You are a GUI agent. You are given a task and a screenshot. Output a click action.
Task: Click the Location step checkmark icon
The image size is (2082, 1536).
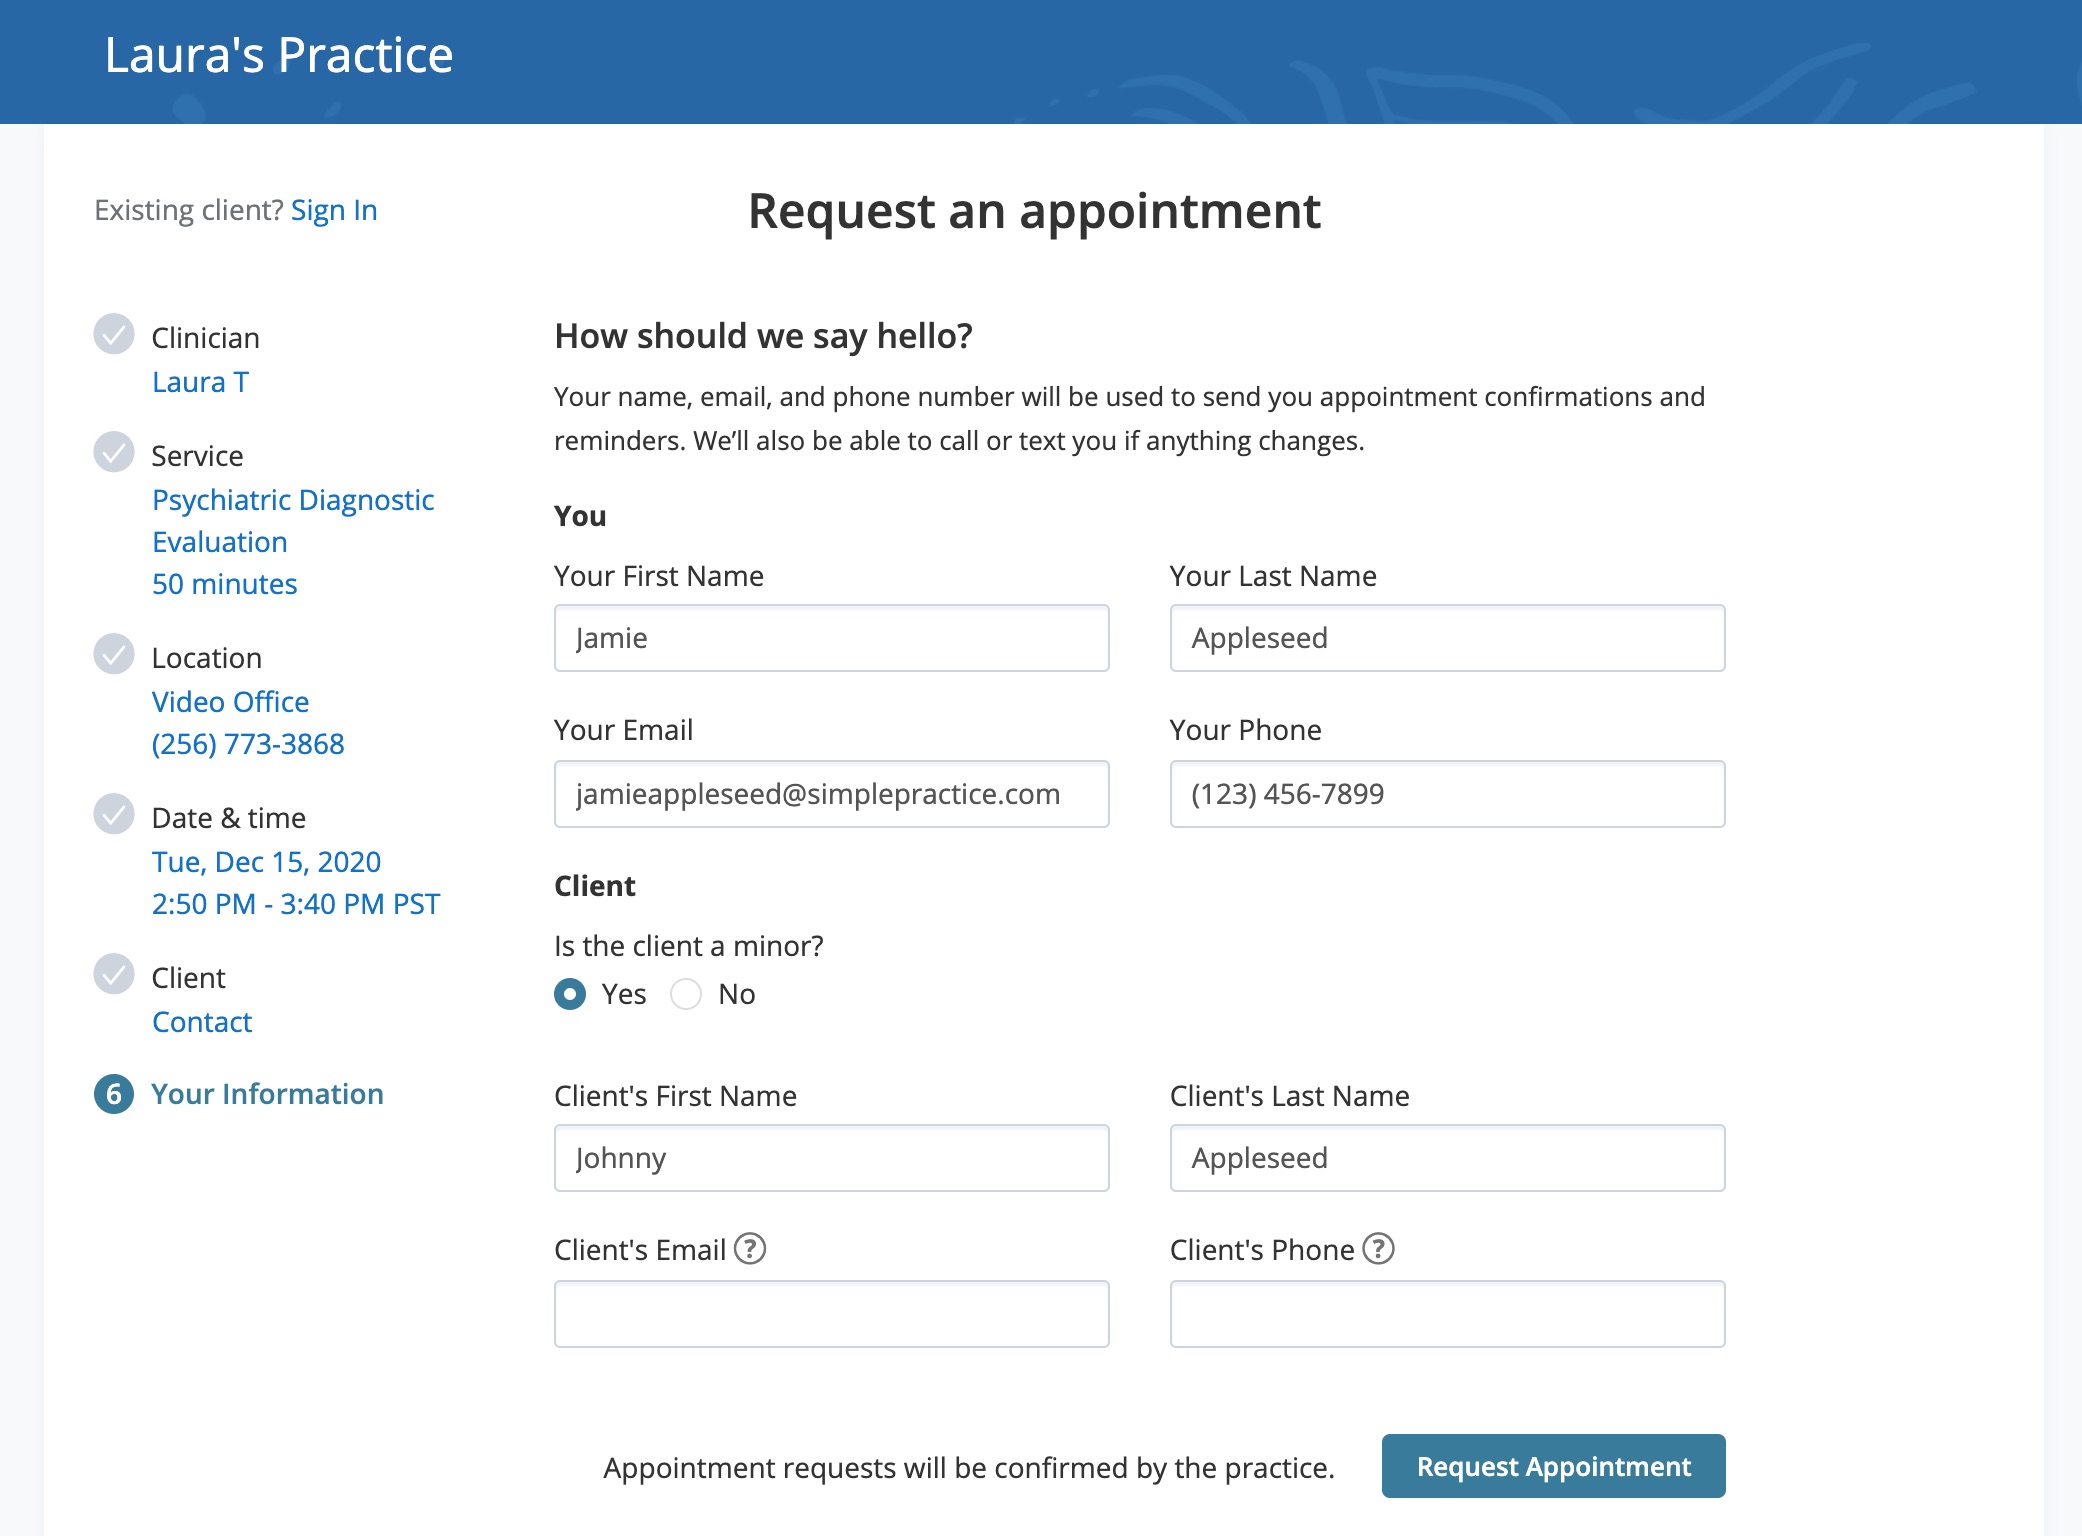click(114, 654)
